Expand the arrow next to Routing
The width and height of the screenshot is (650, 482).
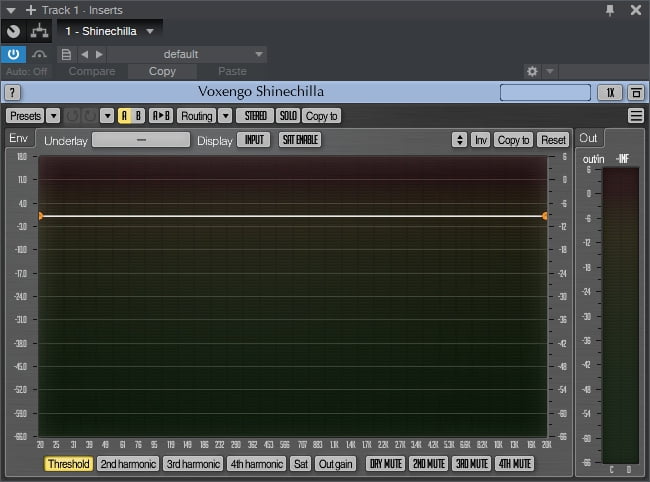(x=225, y=116)
